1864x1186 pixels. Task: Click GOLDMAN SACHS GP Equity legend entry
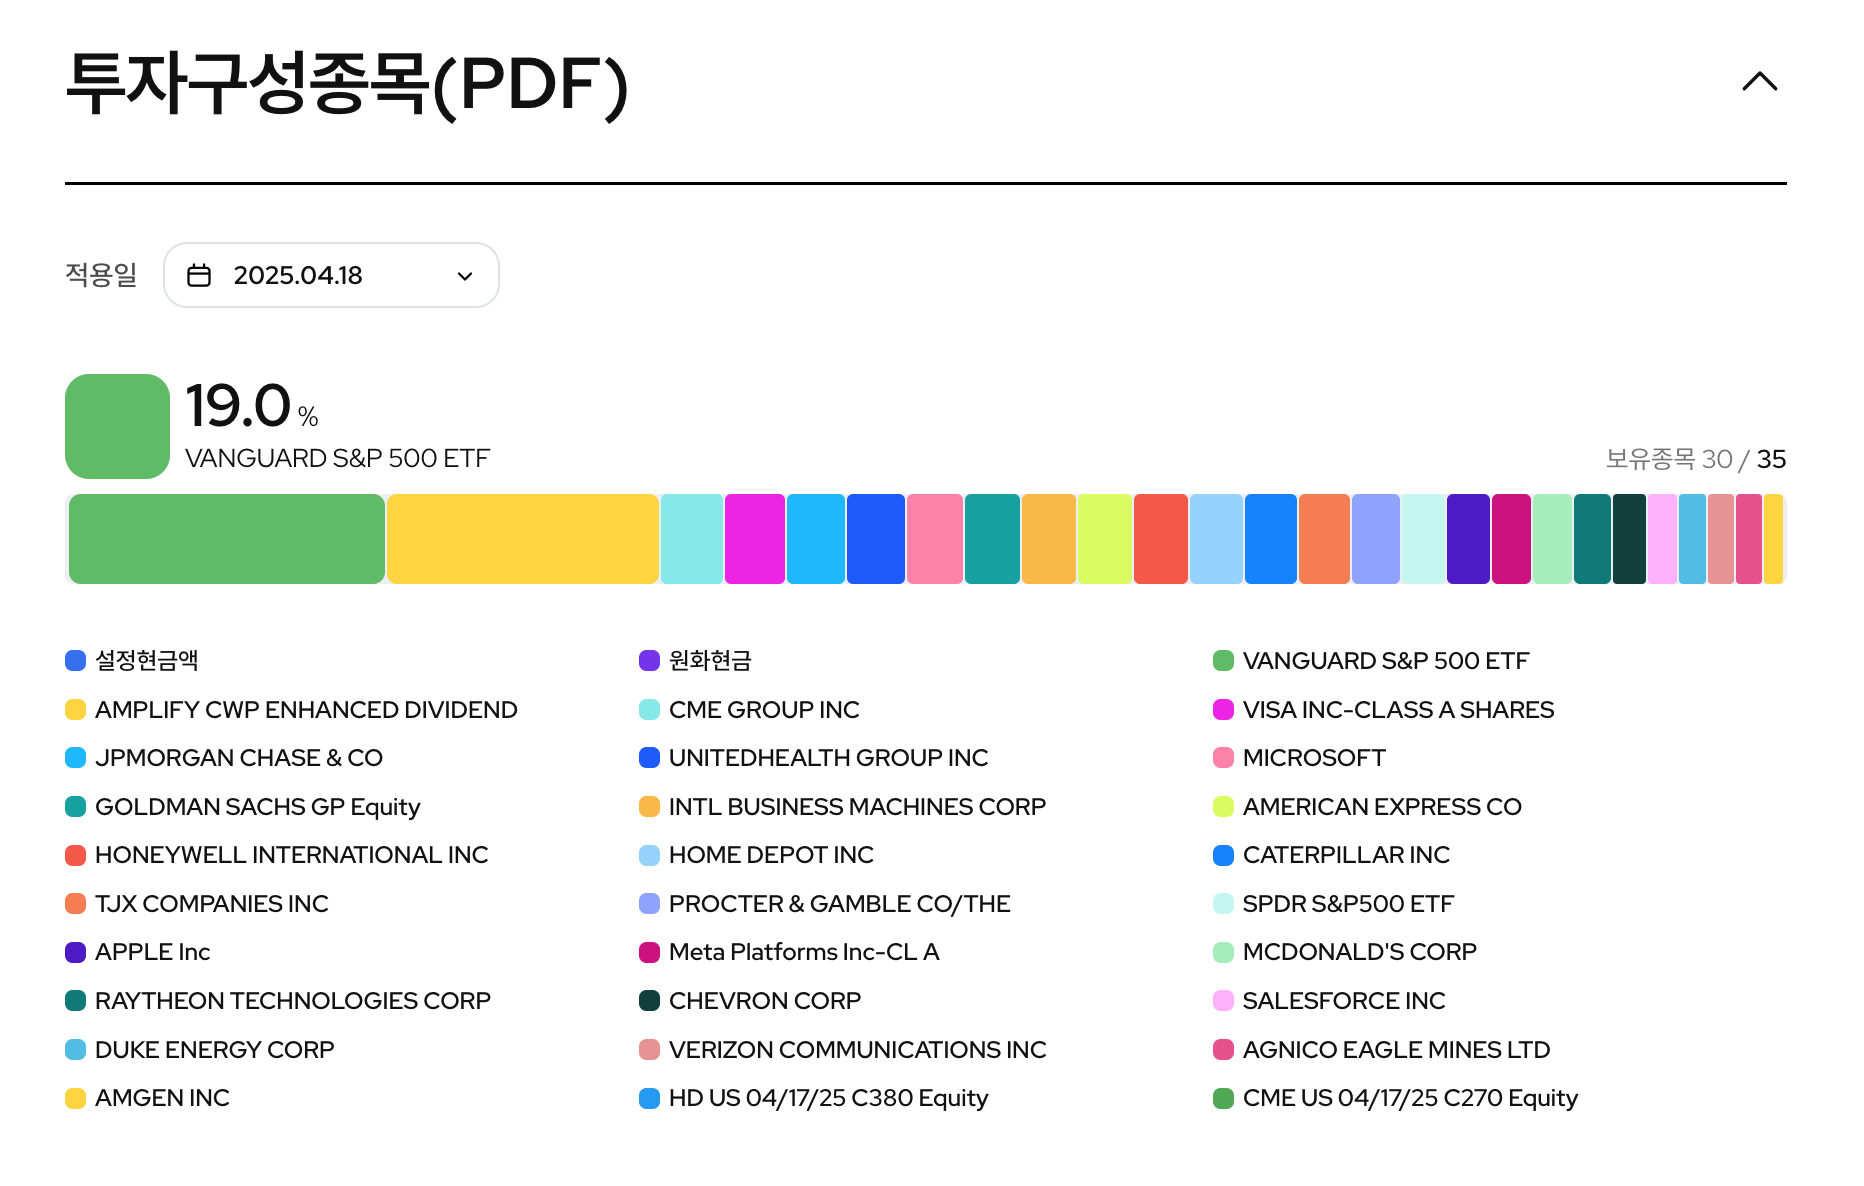click(x=242, y=807)
